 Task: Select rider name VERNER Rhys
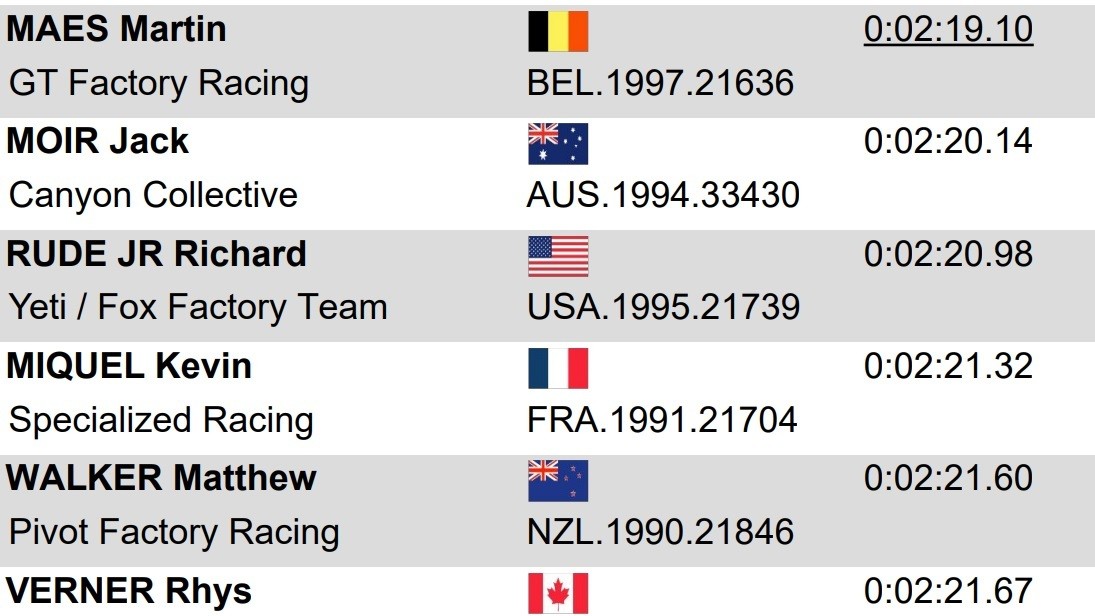(x=129, y=591)
